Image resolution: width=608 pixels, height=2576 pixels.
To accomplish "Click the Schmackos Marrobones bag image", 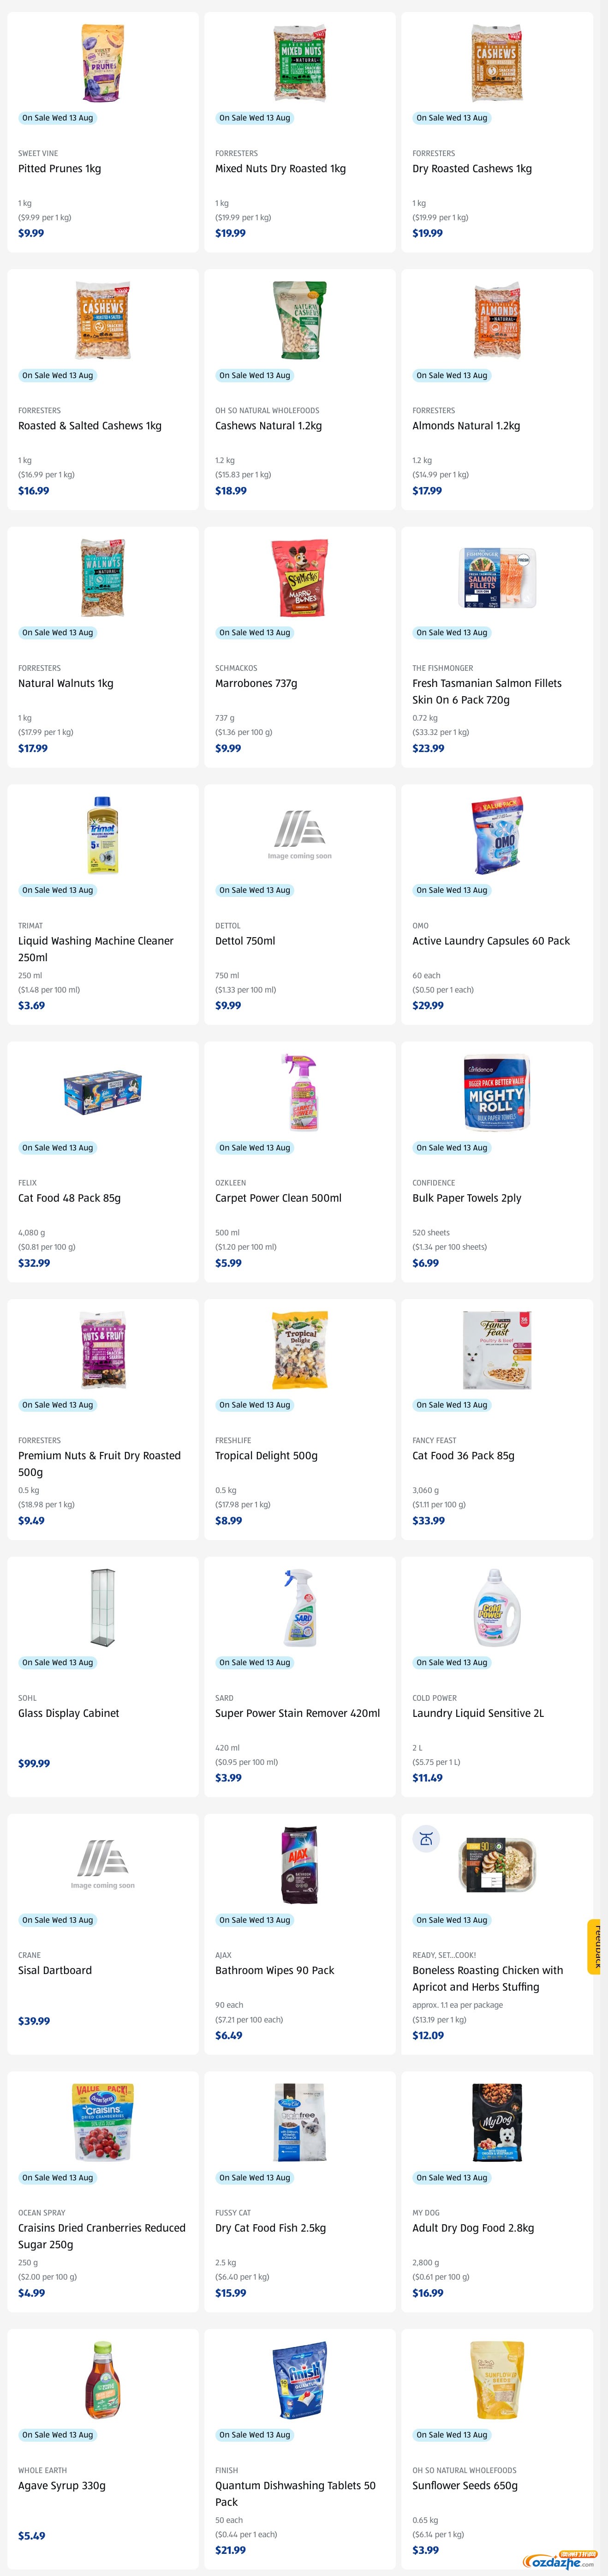I will (x=300, y=578).
